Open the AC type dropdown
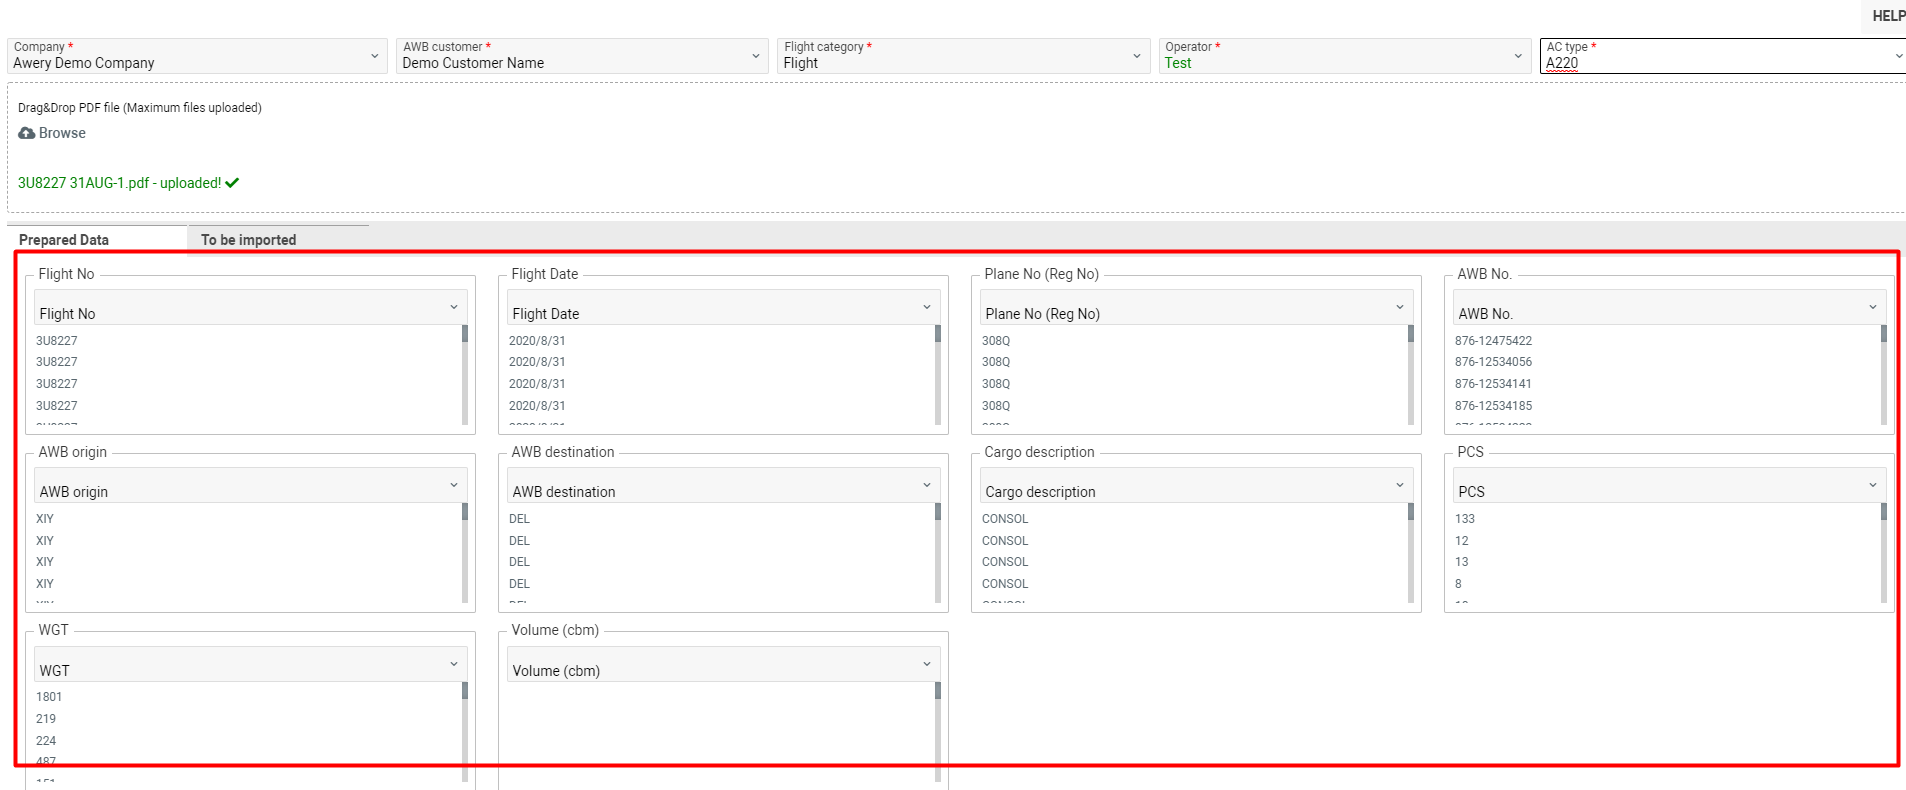 [1723, 56]
